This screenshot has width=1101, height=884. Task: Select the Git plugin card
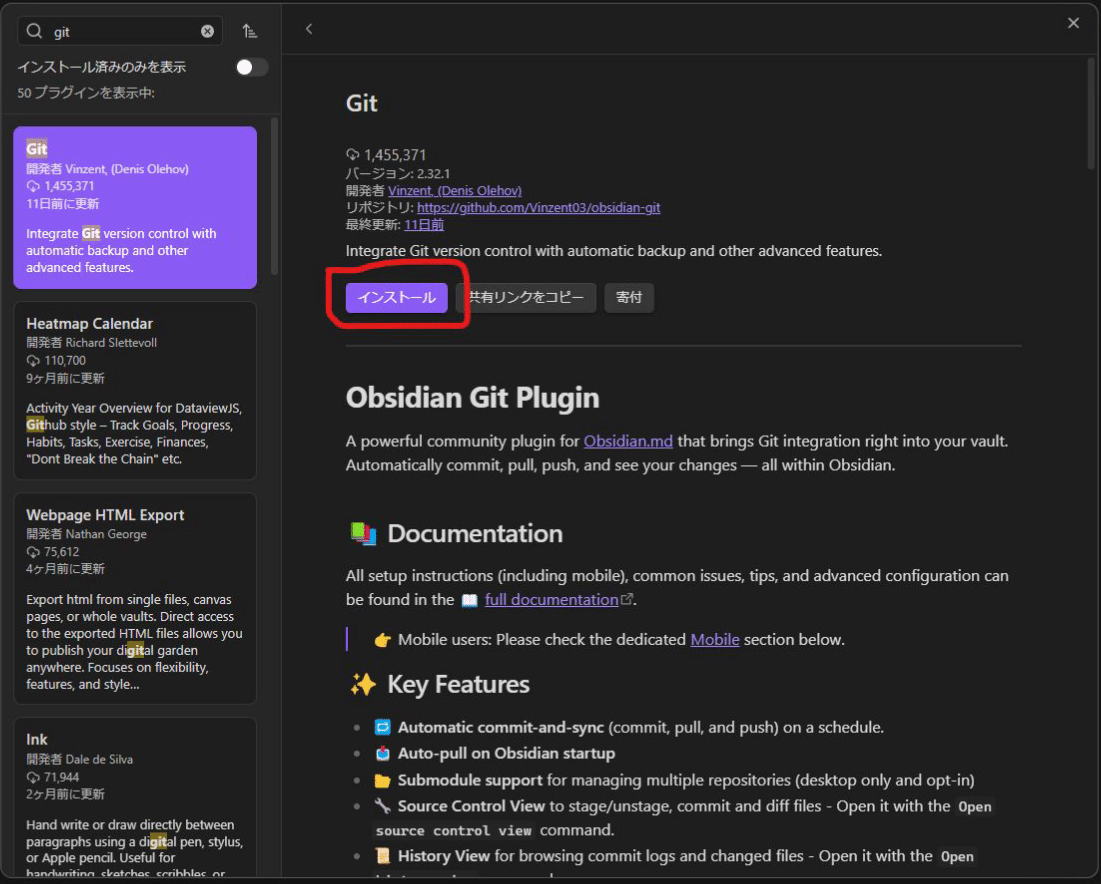coord(135,208)
